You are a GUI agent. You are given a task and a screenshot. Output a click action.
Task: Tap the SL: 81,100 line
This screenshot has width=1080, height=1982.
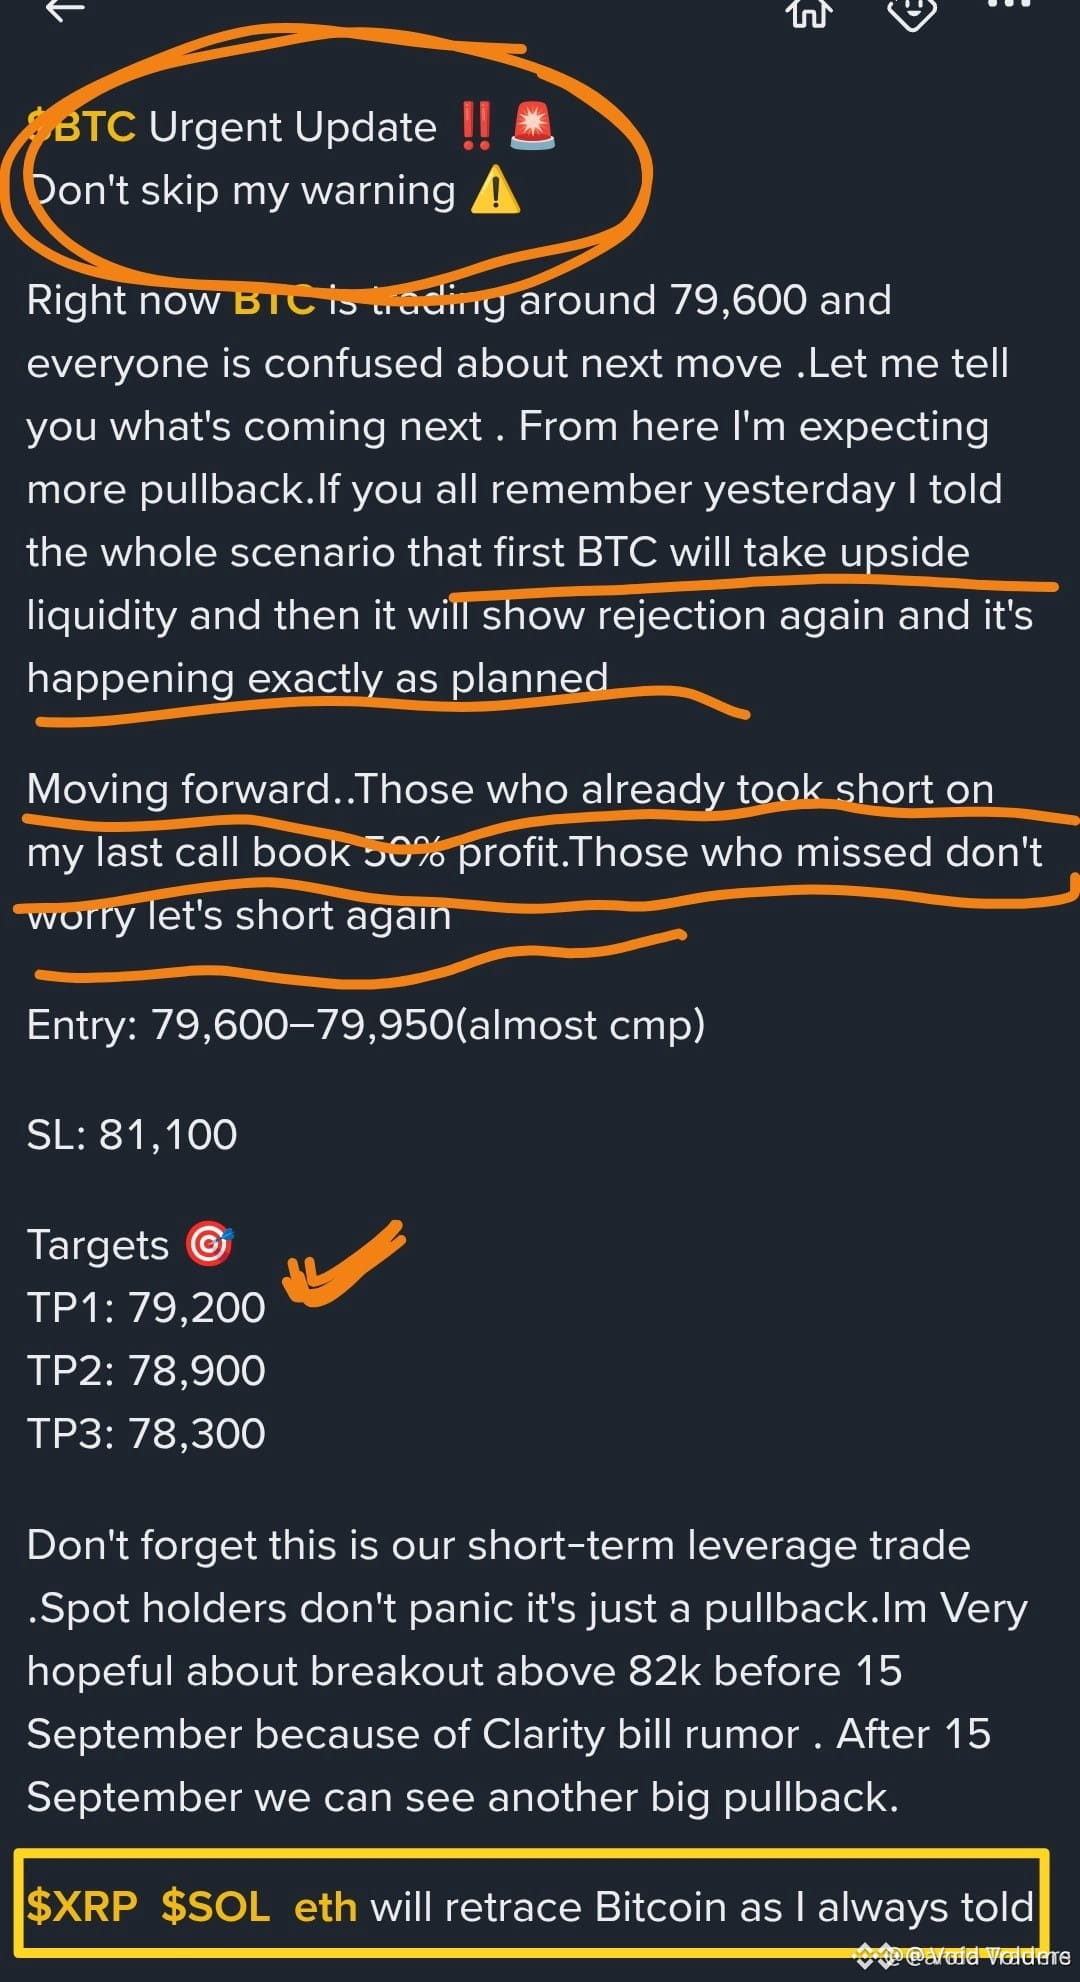pyautogui.click(x=132, y=1135)
